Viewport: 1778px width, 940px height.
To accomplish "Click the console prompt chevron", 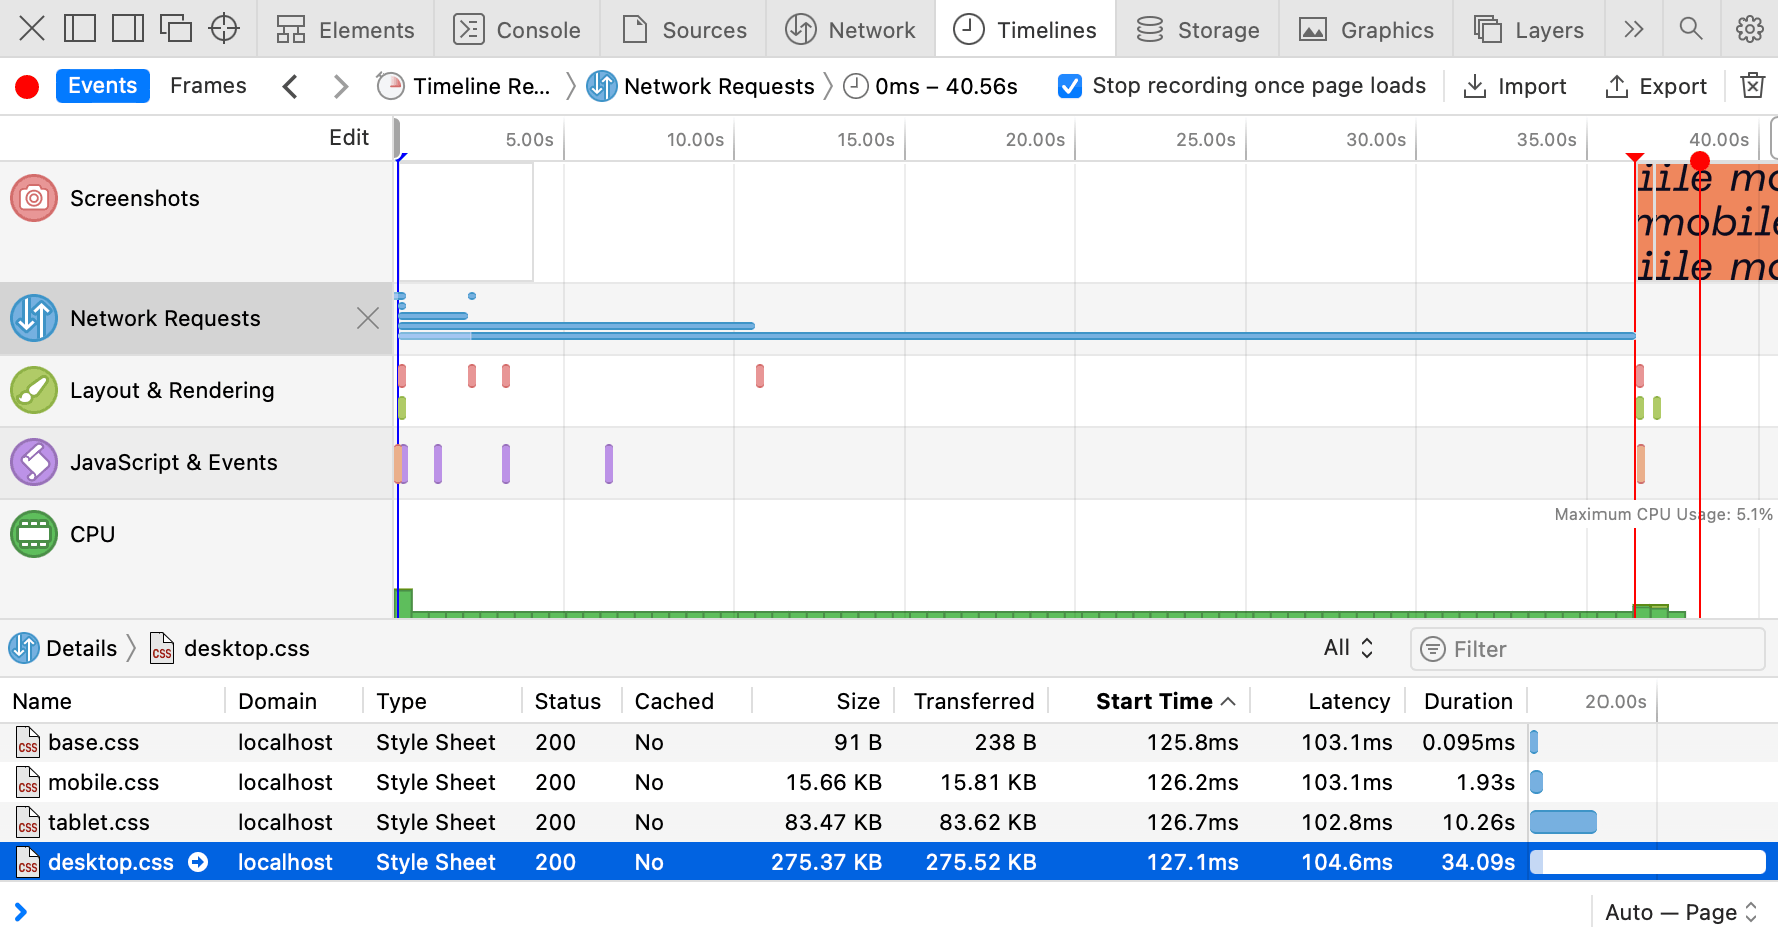I will pyautogui.click(x=20, y=912).
